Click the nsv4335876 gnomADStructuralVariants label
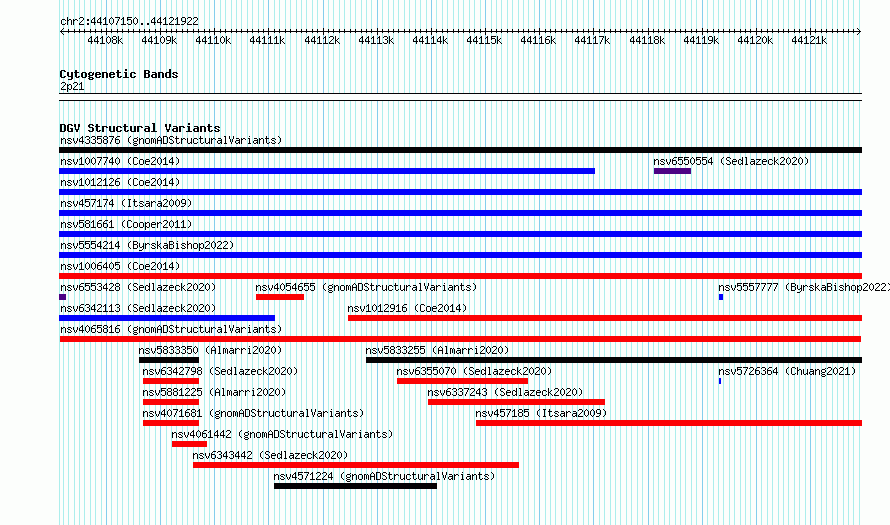 coord(171,140)
